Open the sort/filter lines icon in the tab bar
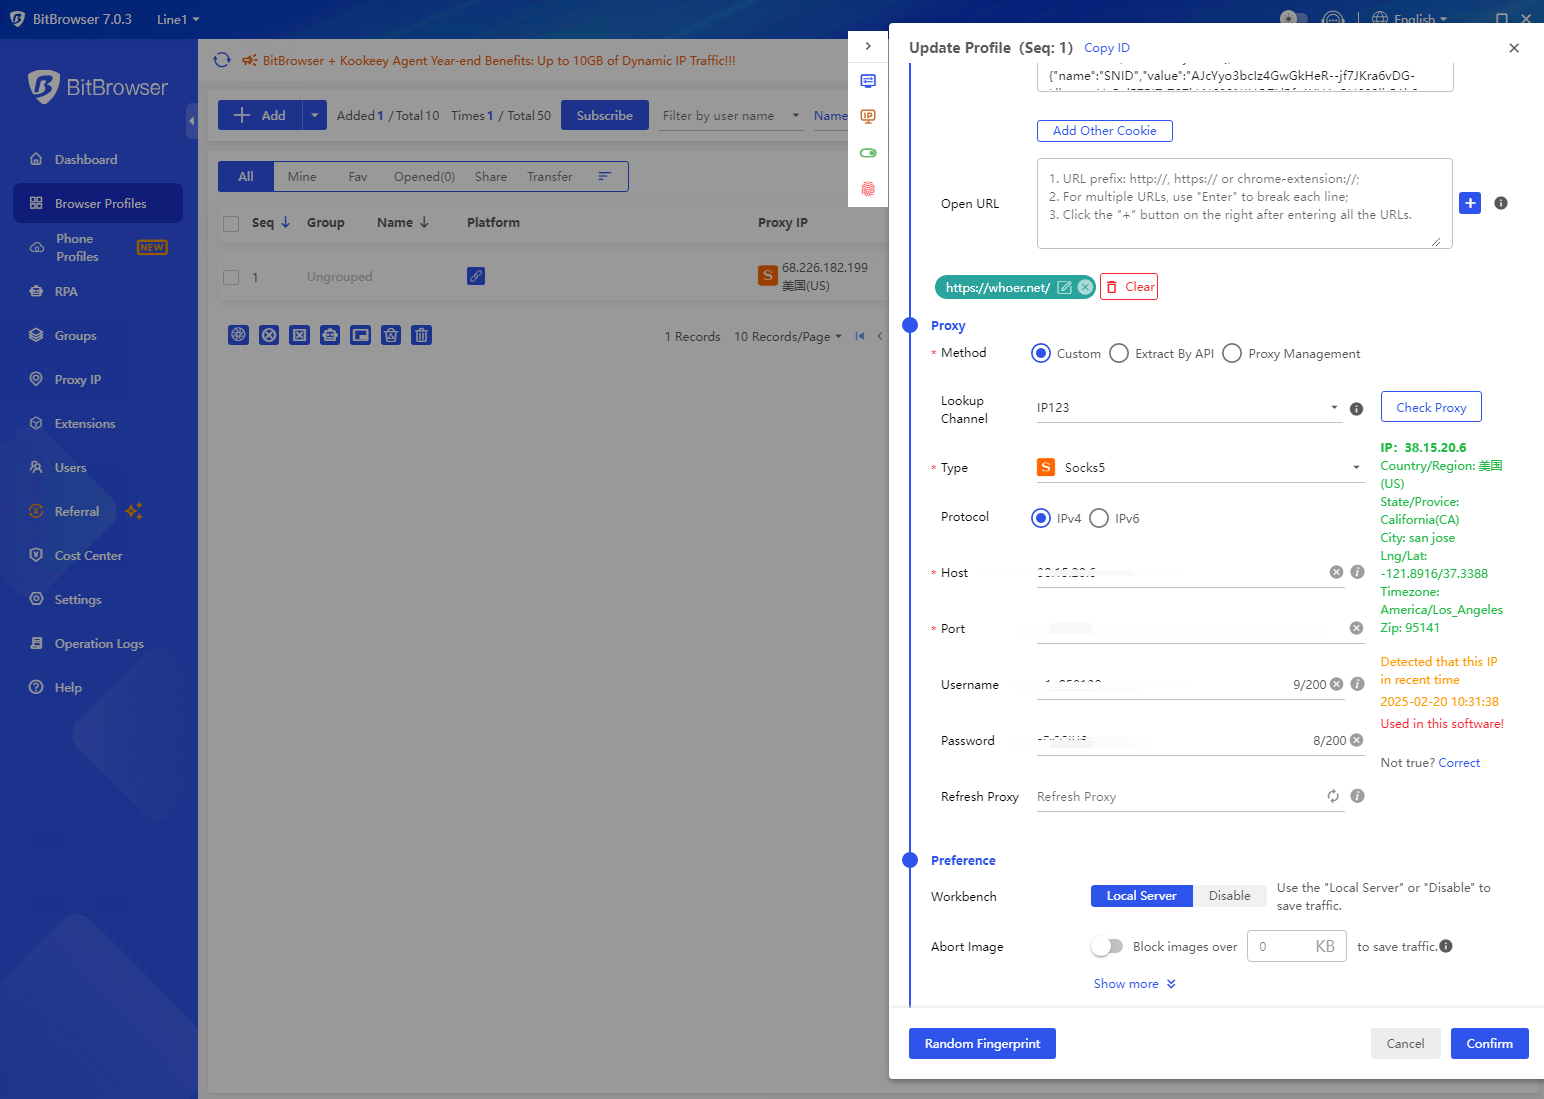The image size is (1544, 1099). tap(604, 176)
